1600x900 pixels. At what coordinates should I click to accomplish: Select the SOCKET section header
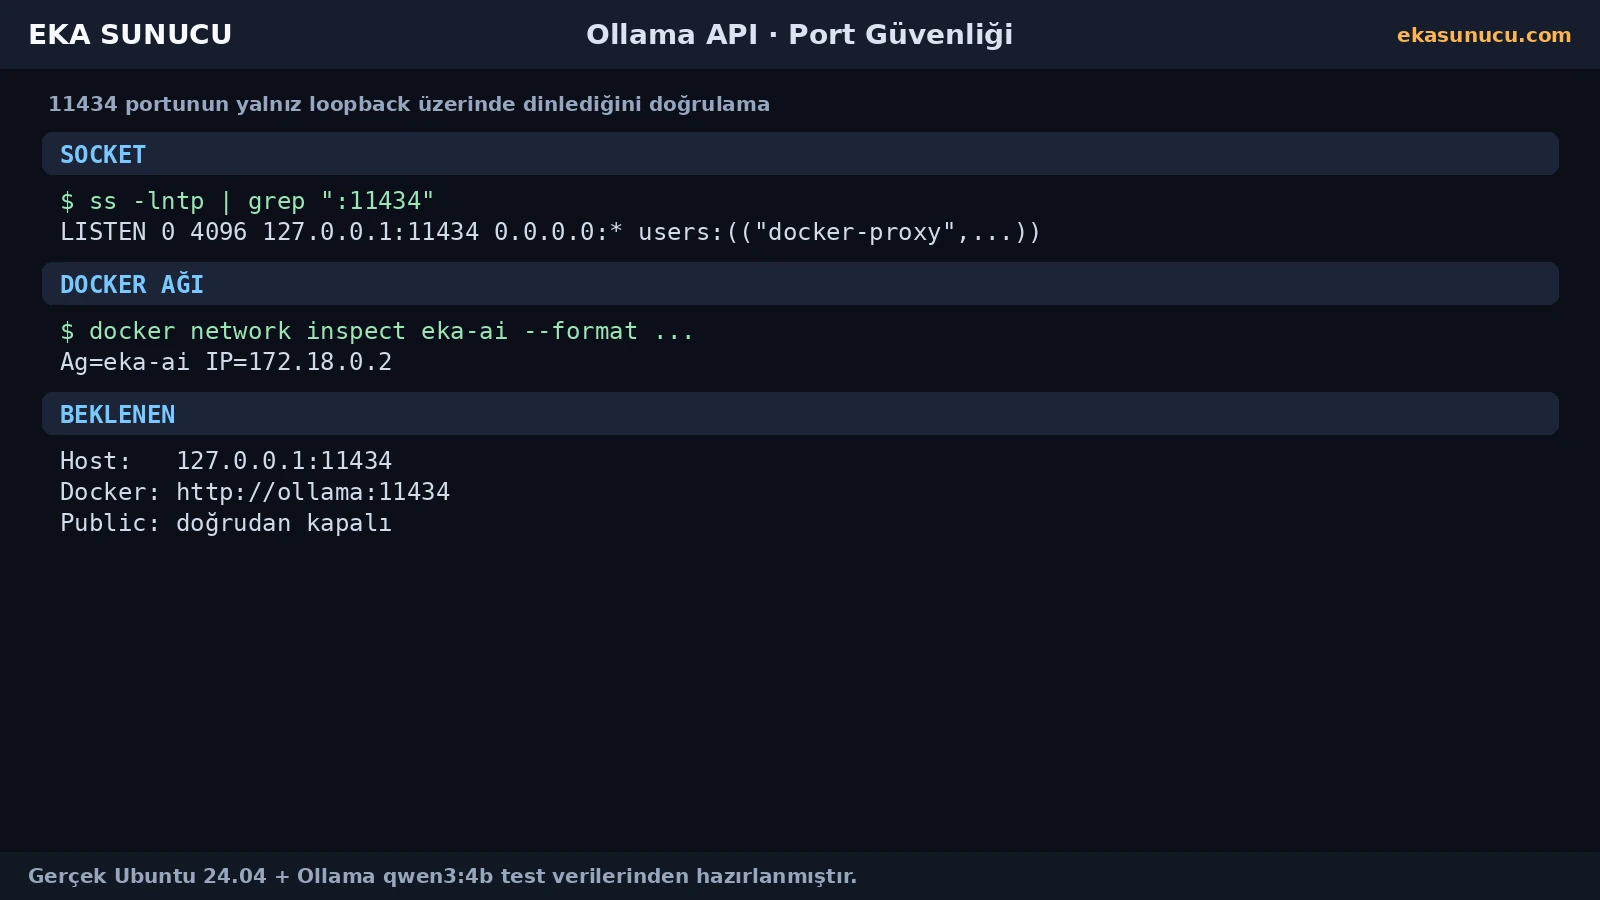pyautogui.click(x=800, y=154)
